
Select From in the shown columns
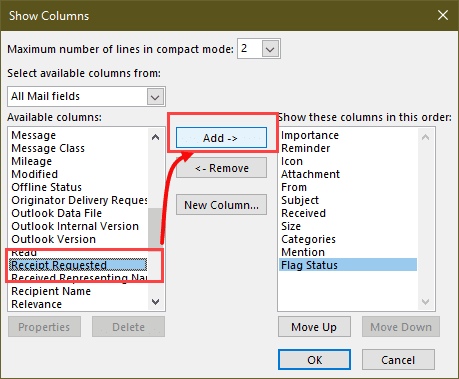point(348,187)
